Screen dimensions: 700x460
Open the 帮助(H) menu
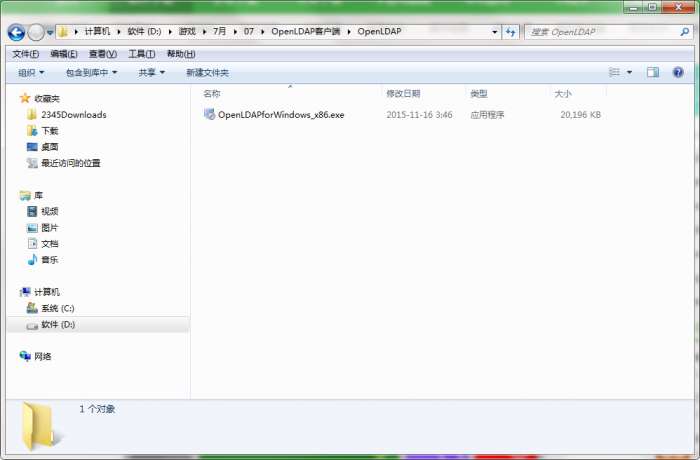click(x=181, y=54)
